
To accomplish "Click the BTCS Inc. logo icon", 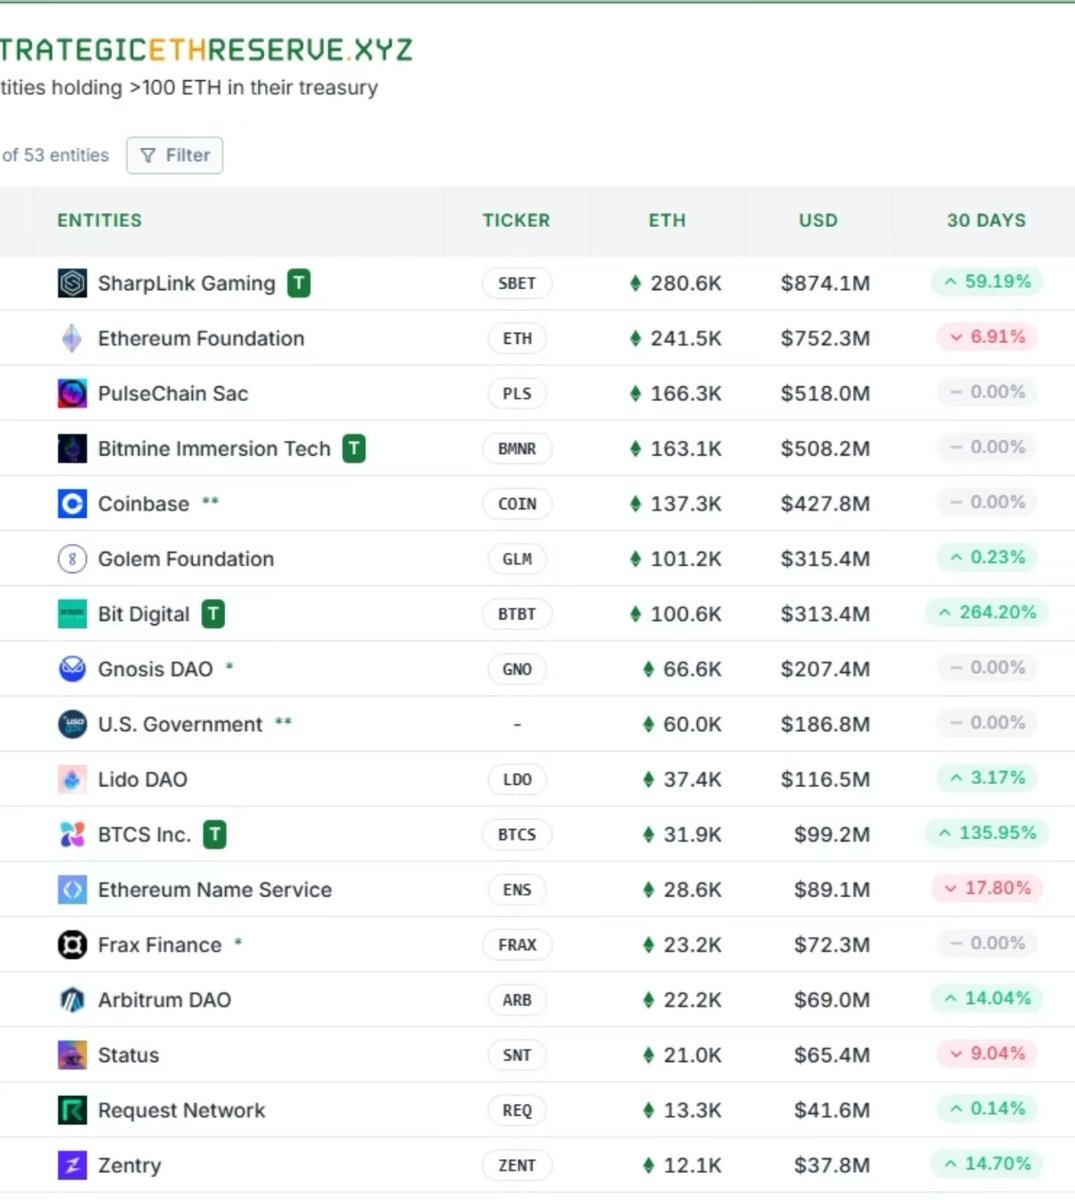I will 72,835.
